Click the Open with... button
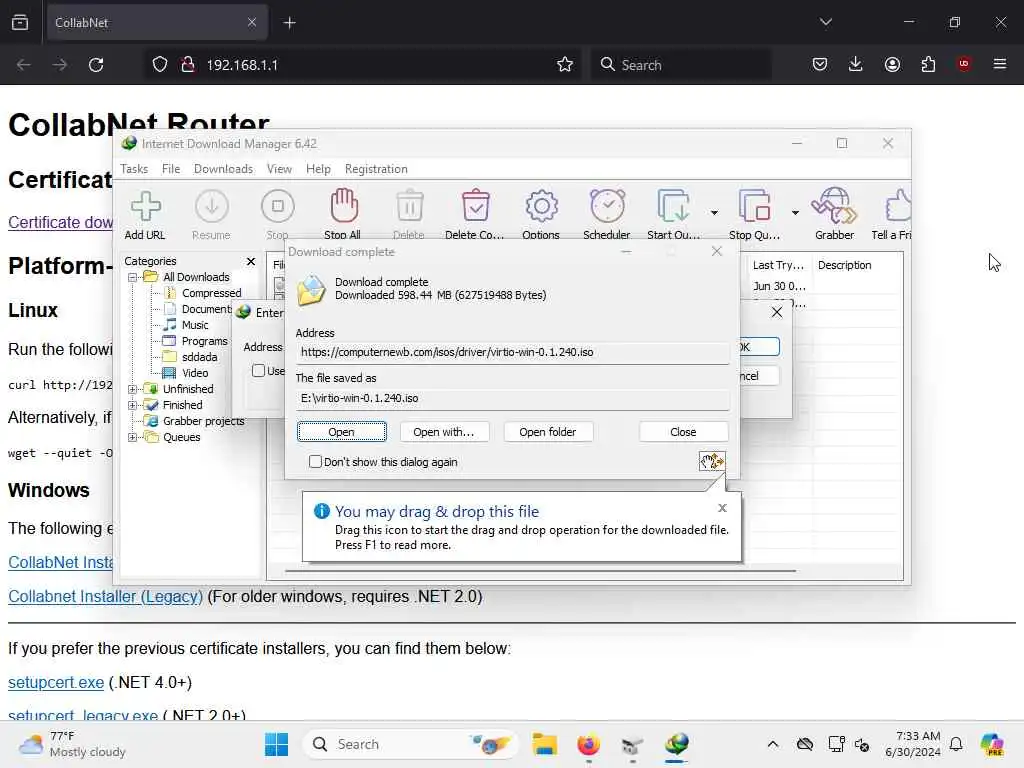 point(443,432)
